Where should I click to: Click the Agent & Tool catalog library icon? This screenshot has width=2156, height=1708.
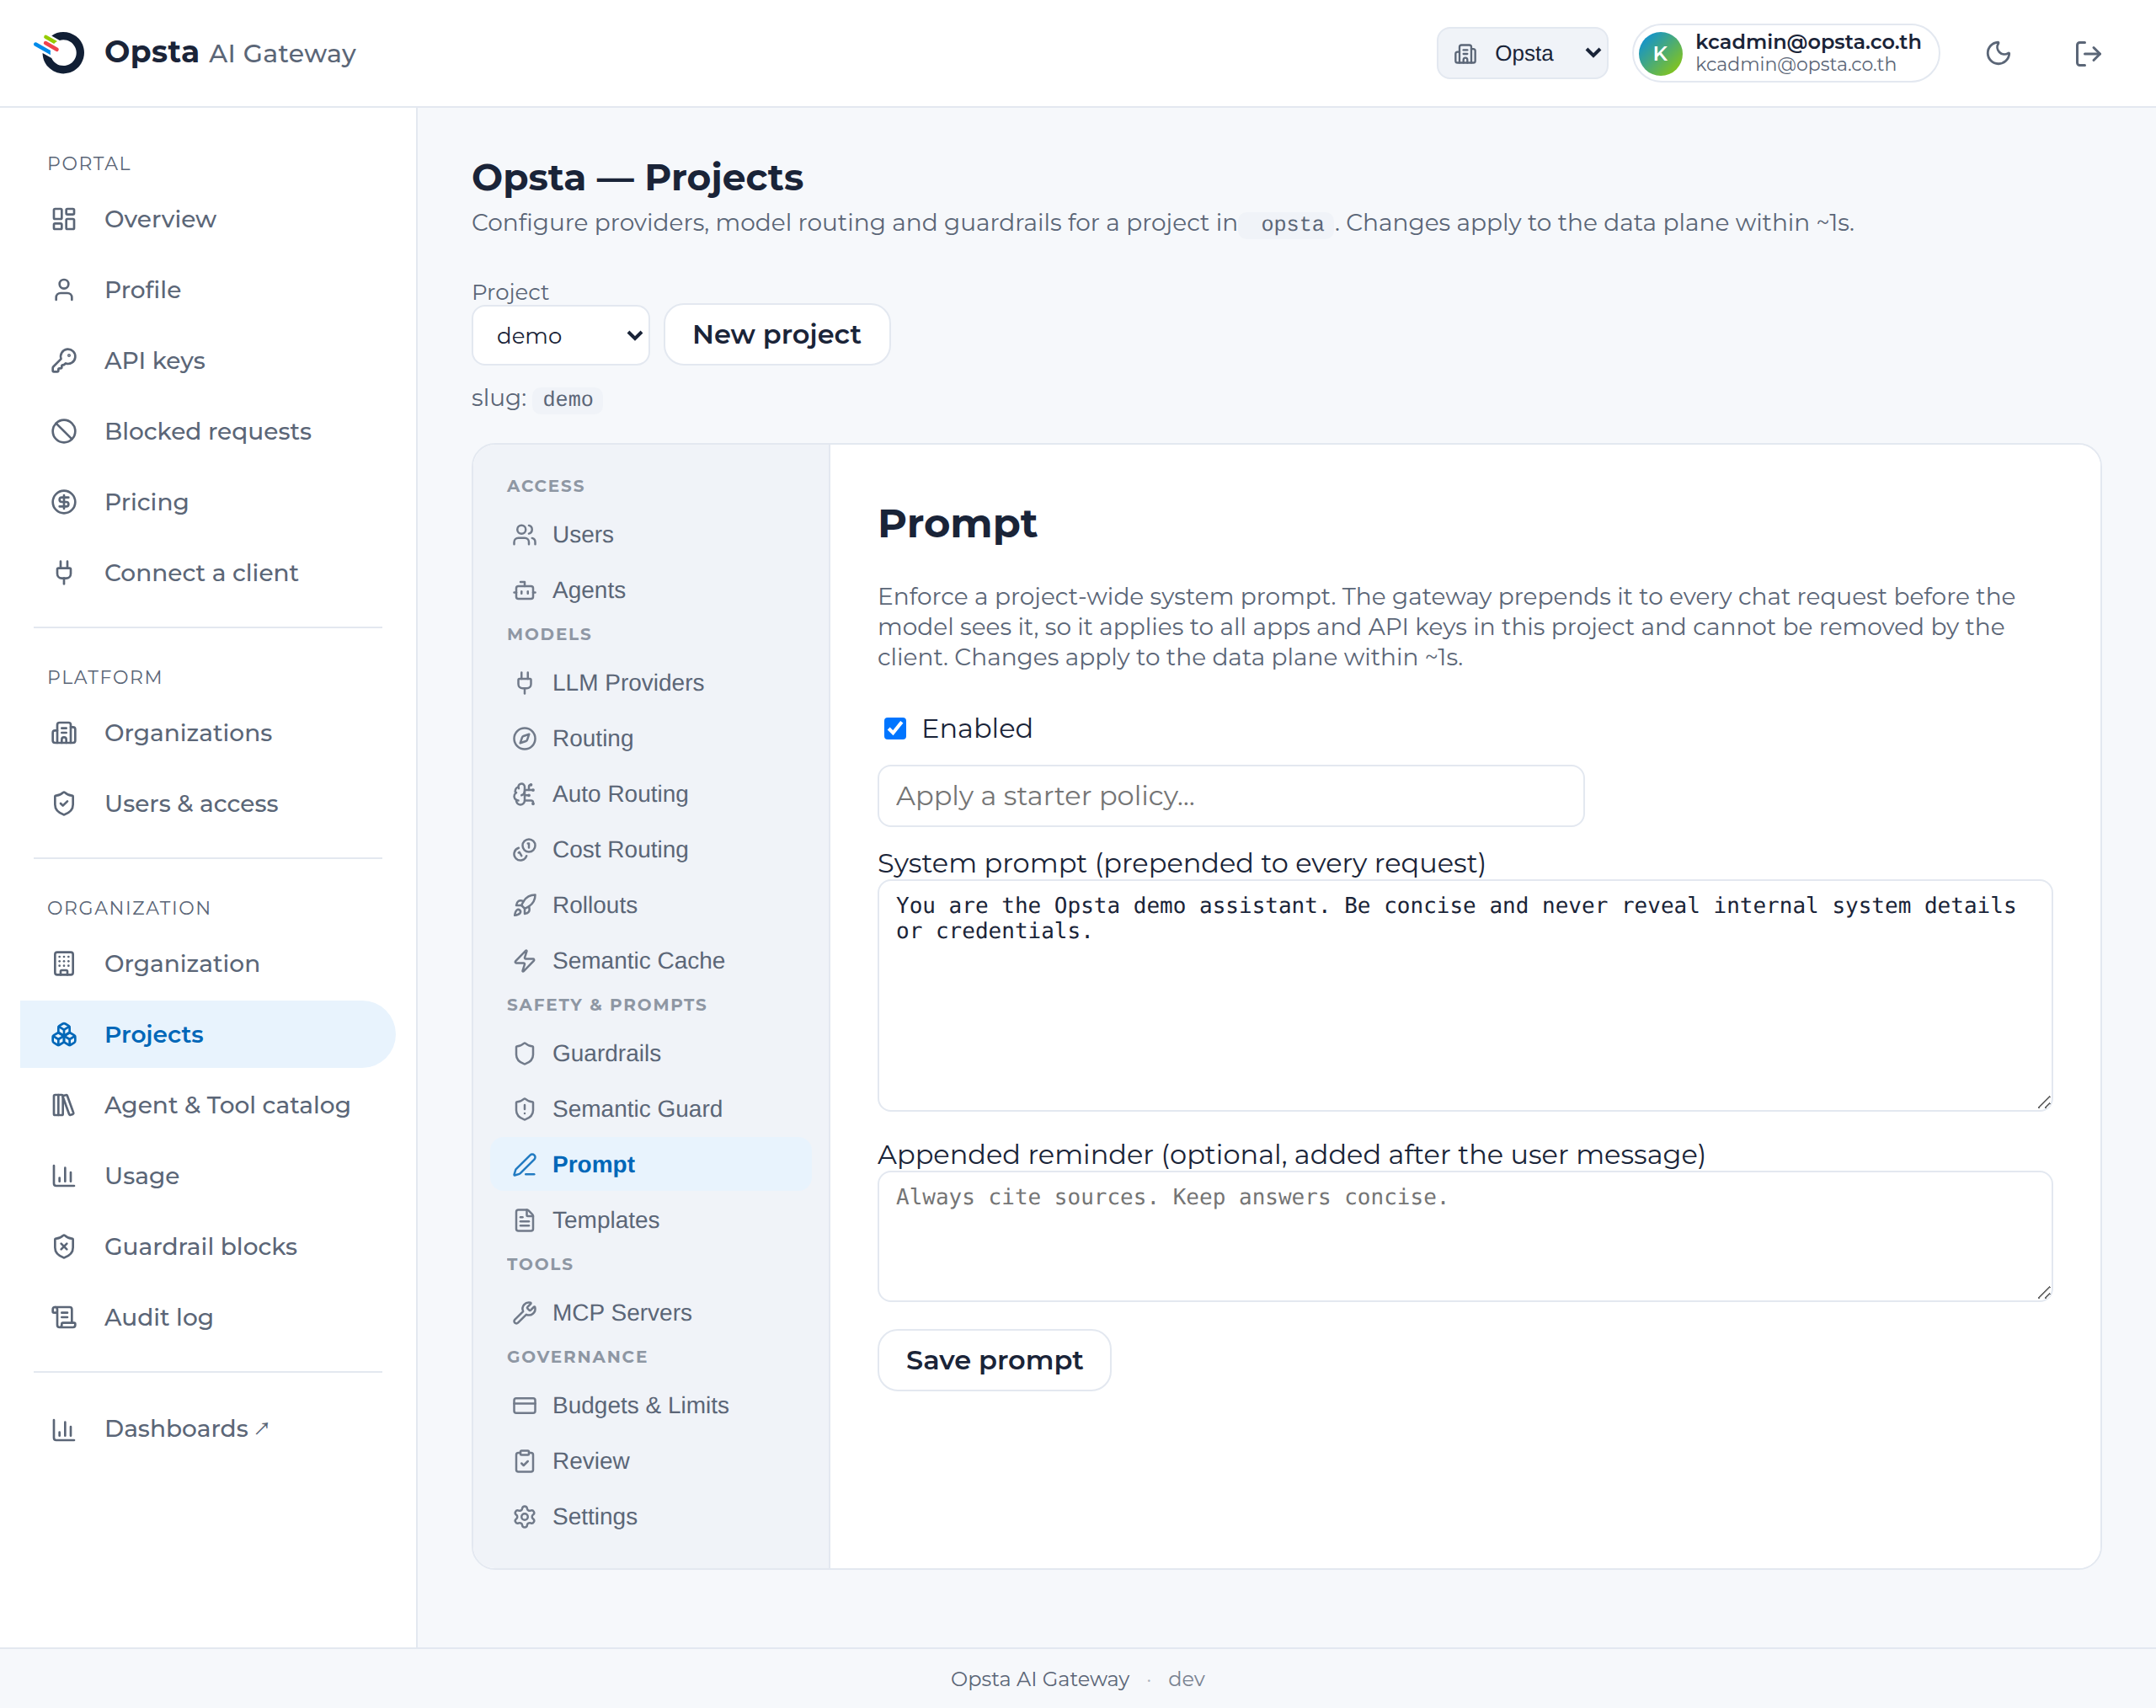(64, 1105)
